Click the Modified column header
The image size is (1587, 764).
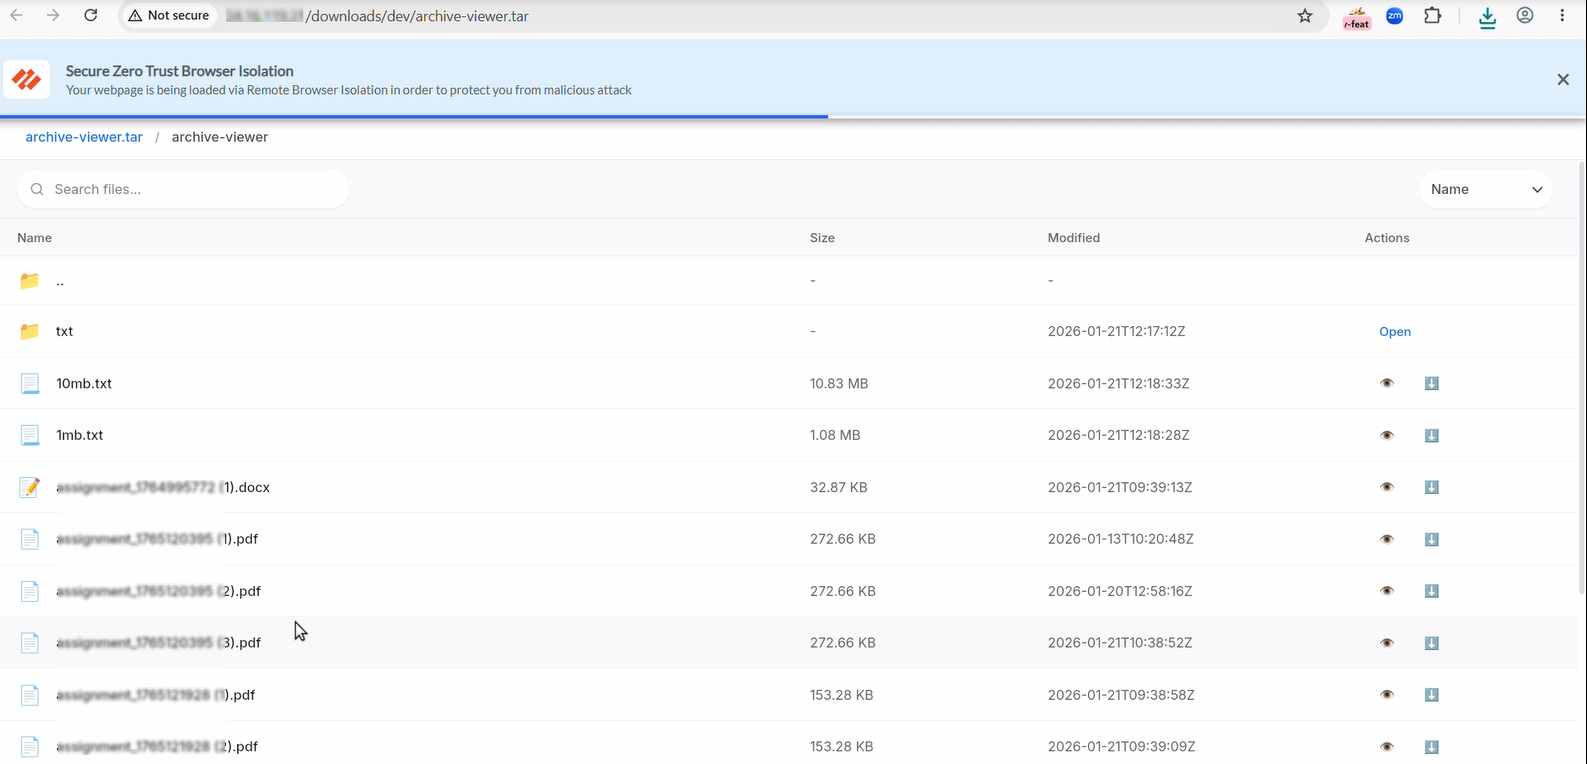tap(1074, 238)
